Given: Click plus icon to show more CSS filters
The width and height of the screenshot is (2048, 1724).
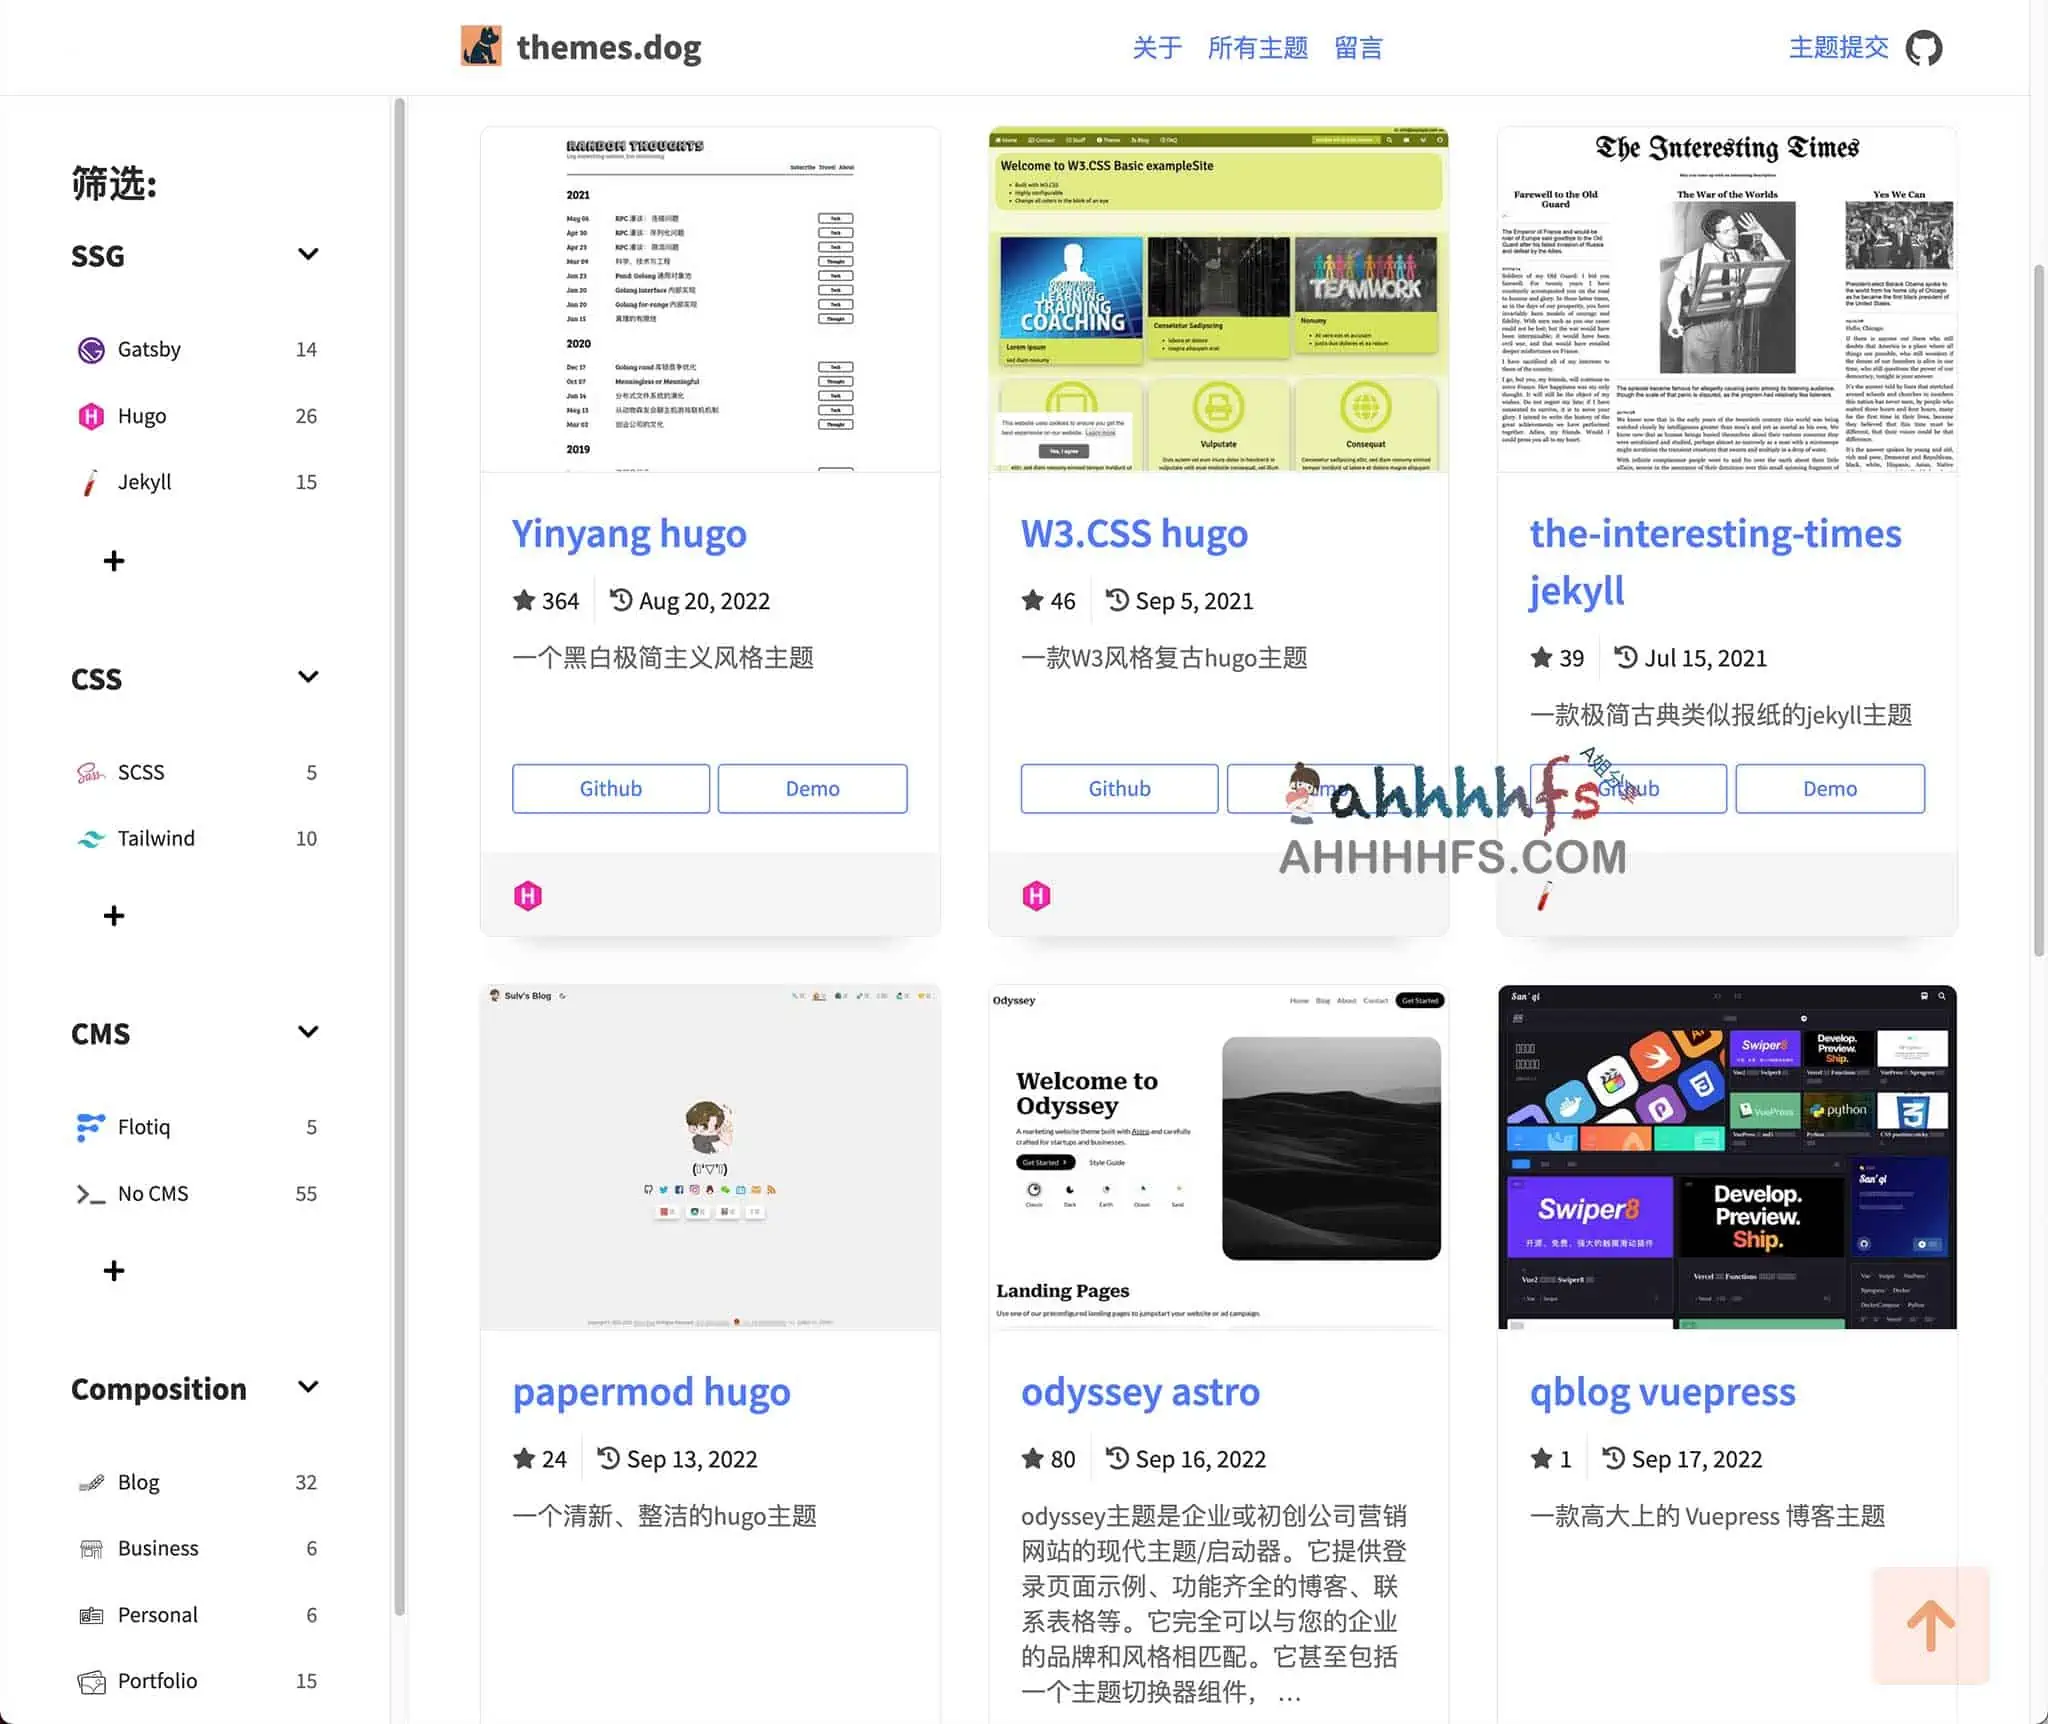Looking at the screenshot, I should [x=114, y=916].
